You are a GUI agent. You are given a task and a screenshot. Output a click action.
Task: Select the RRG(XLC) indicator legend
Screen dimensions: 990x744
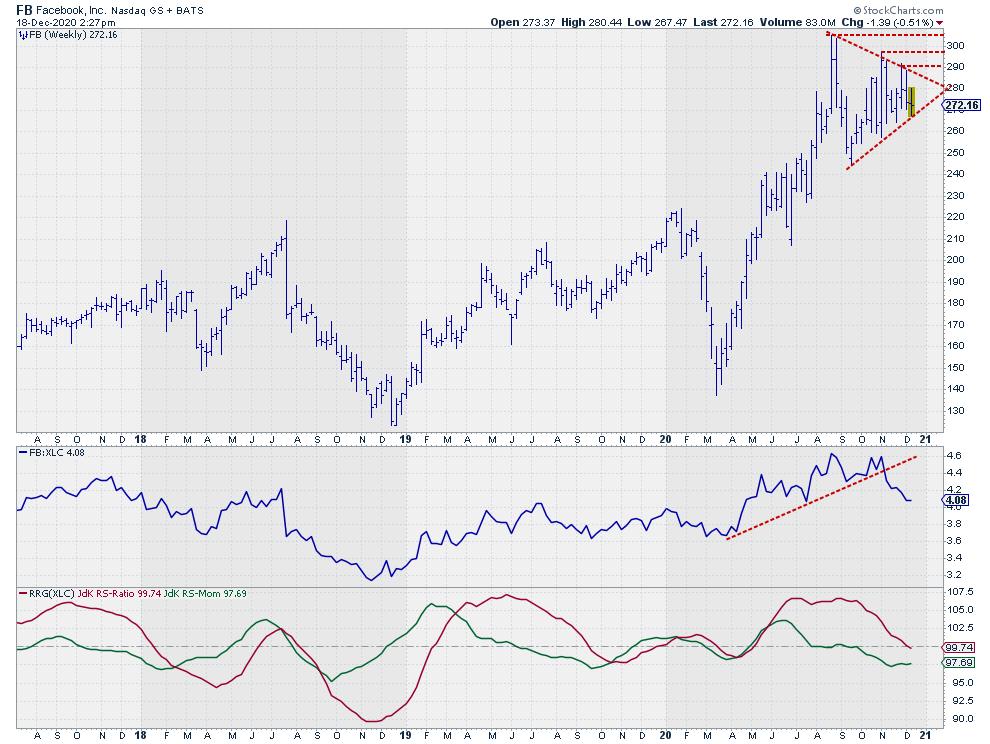pos(44,593)
